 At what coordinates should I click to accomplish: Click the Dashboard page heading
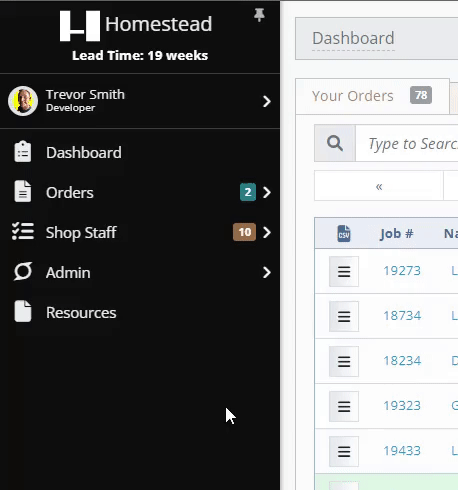point(353,38)
